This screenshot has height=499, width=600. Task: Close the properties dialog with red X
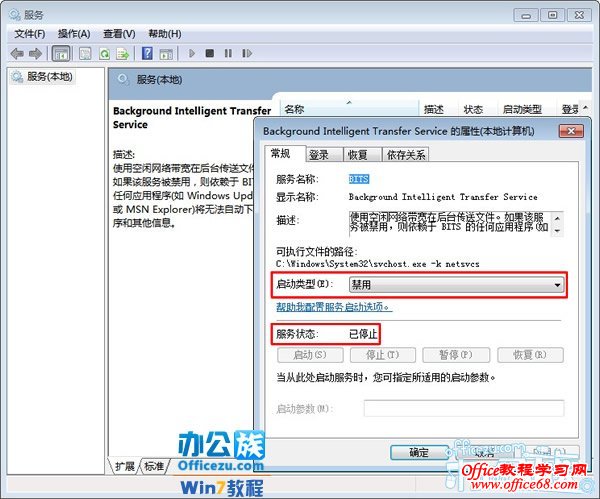pos(571,131)
